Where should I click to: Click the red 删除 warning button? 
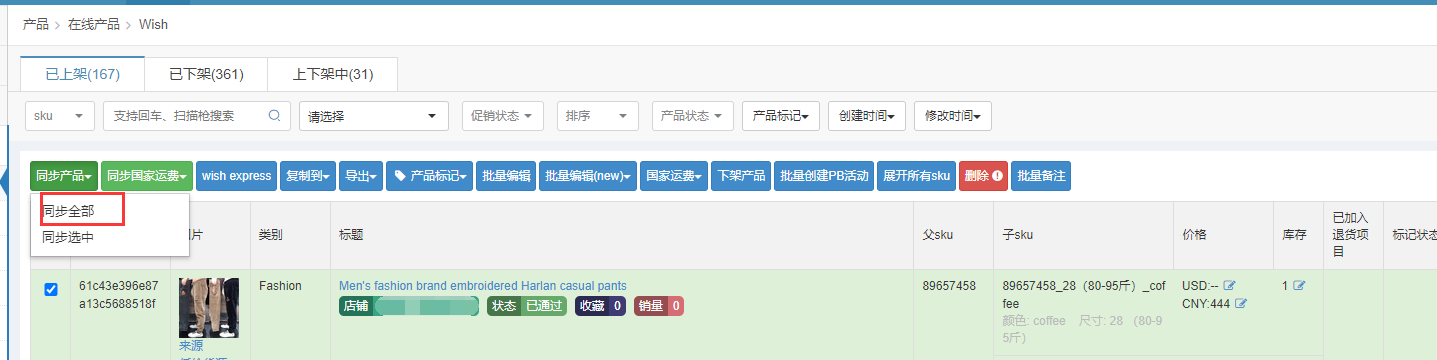(x=983, y=176)
